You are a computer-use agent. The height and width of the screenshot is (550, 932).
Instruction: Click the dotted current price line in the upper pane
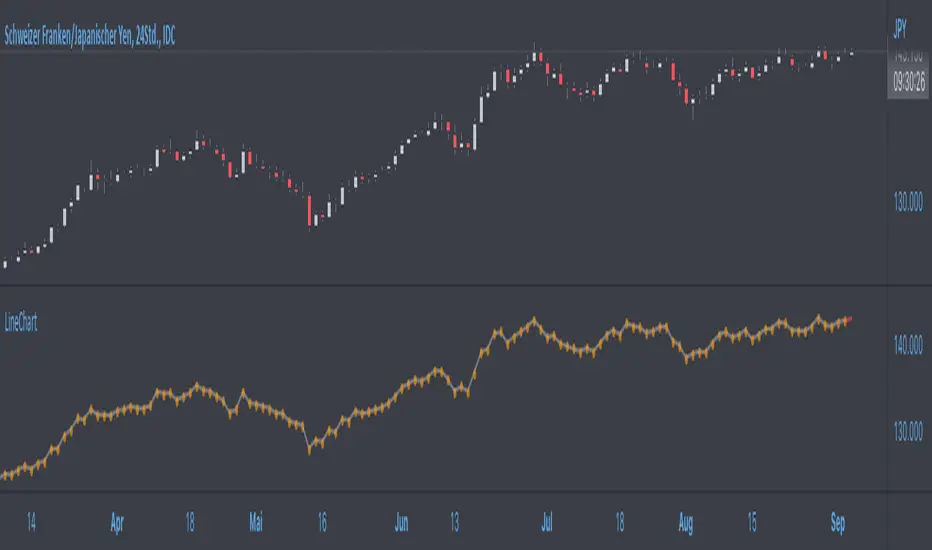pos(300,52)
